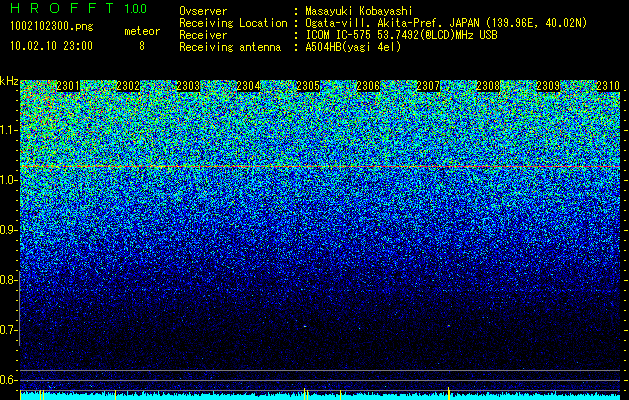Click the 'Receiver' field label

pyautogui.click(x=203, y=35)
